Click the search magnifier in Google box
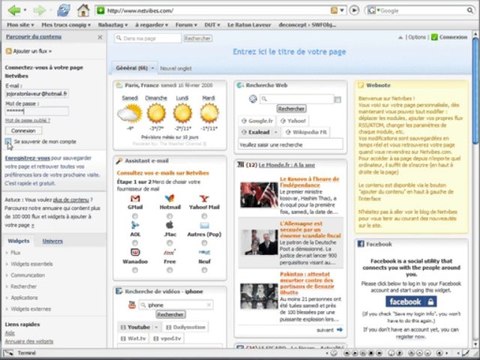Screen dimensions: 480x360 pos(470,11)
